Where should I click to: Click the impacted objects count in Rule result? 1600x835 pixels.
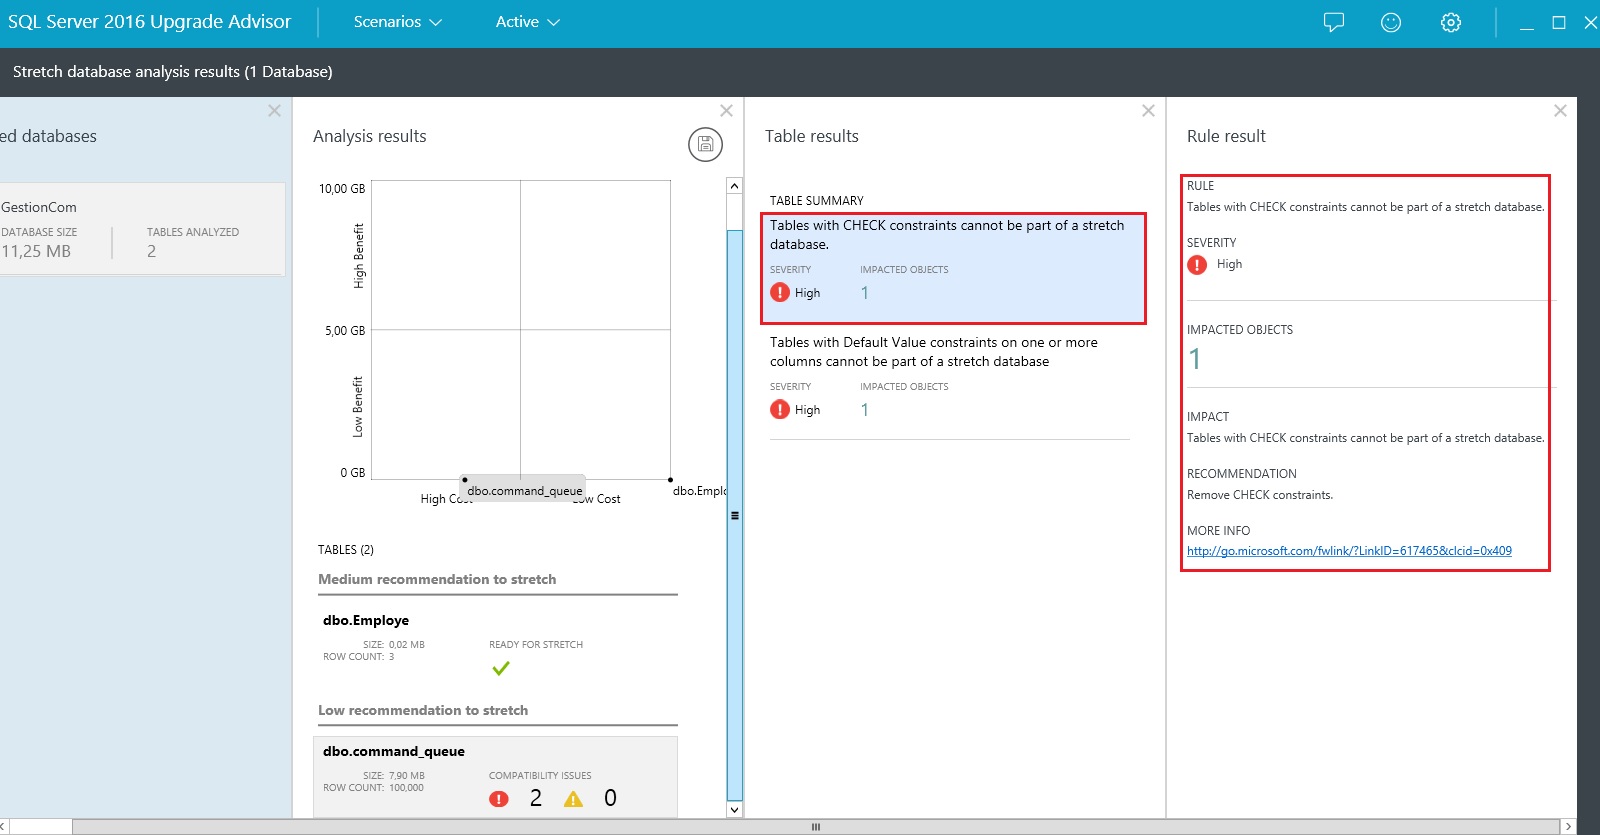1195,359
